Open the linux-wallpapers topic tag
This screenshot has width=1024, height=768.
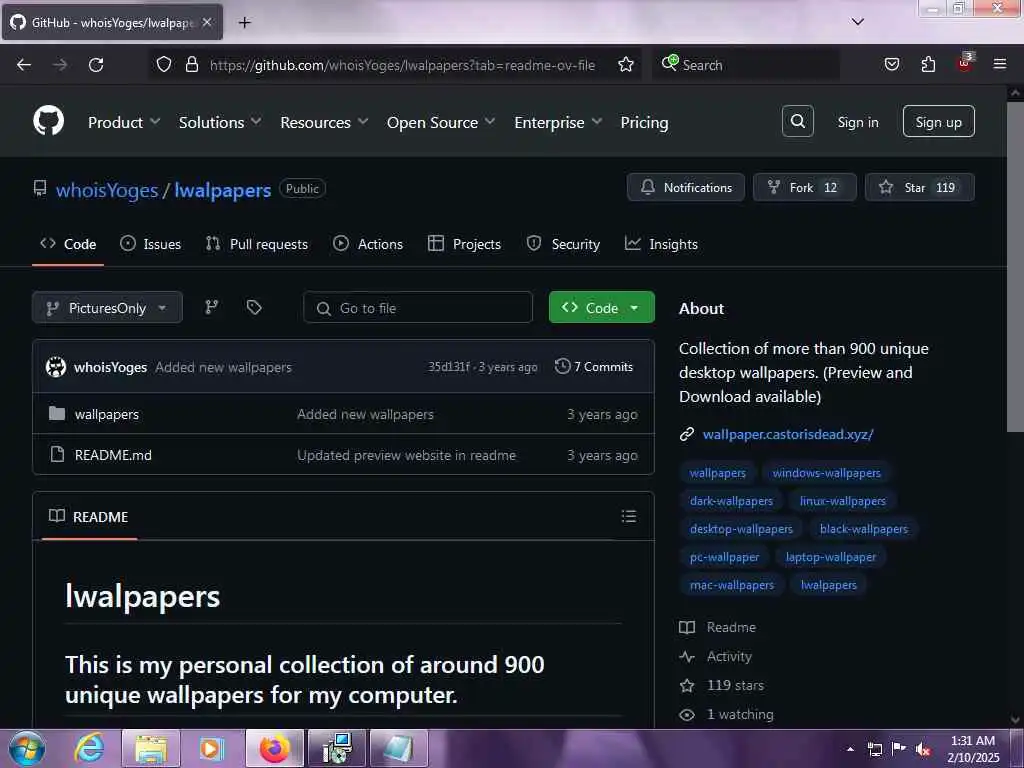point(842,501)
